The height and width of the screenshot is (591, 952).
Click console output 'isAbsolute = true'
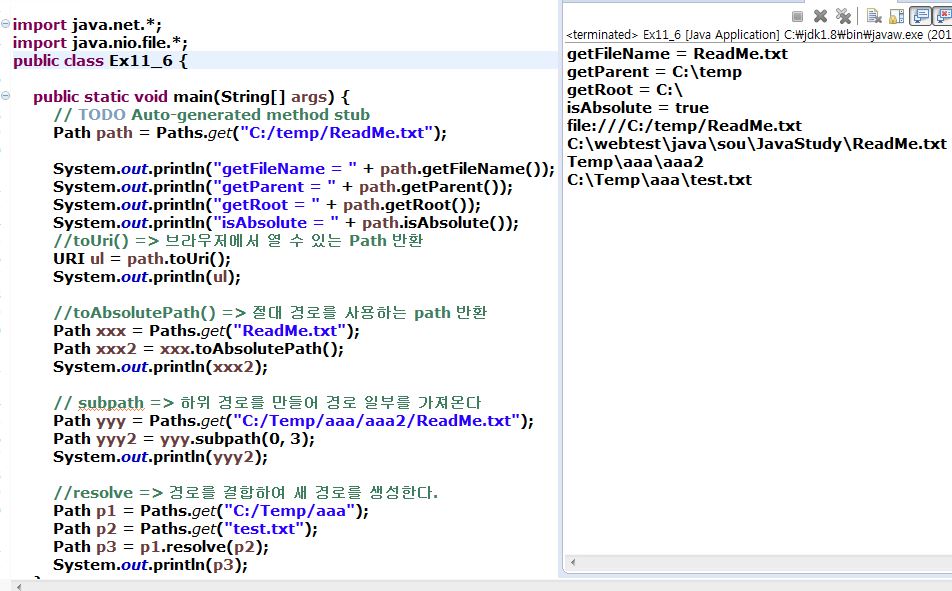(x=638, y=108)
